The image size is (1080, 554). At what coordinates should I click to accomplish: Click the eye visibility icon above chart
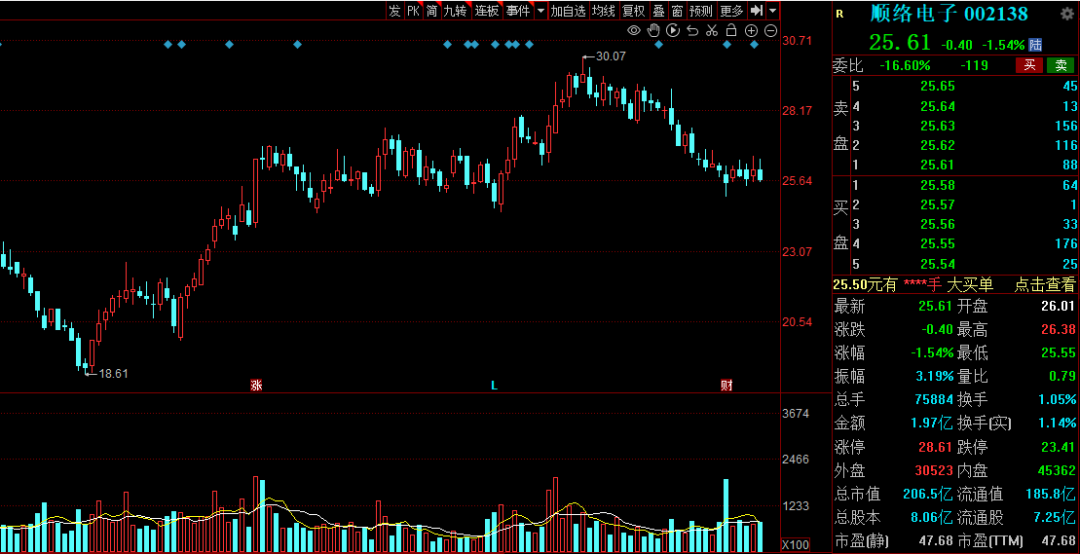[x=635, y=31]
